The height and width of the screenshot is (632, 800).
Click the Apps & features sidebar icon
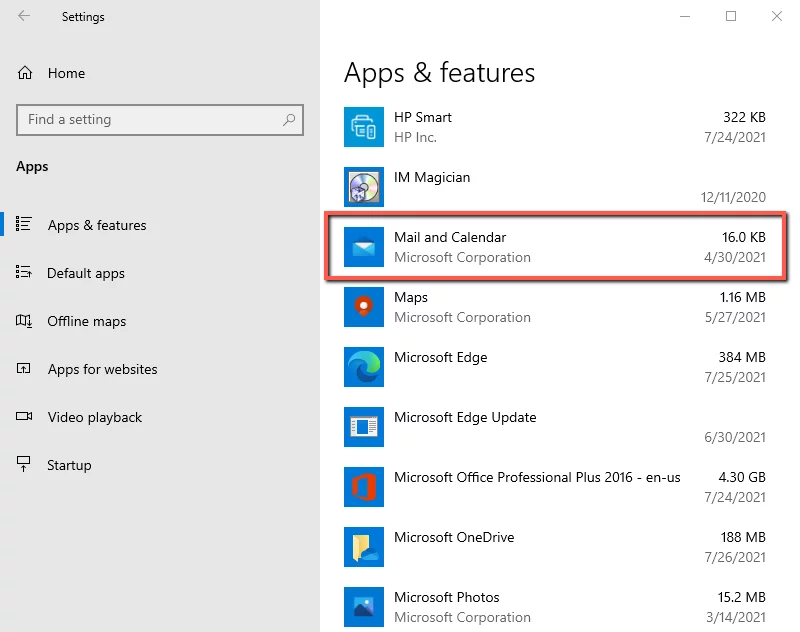(x=23, y=224)
